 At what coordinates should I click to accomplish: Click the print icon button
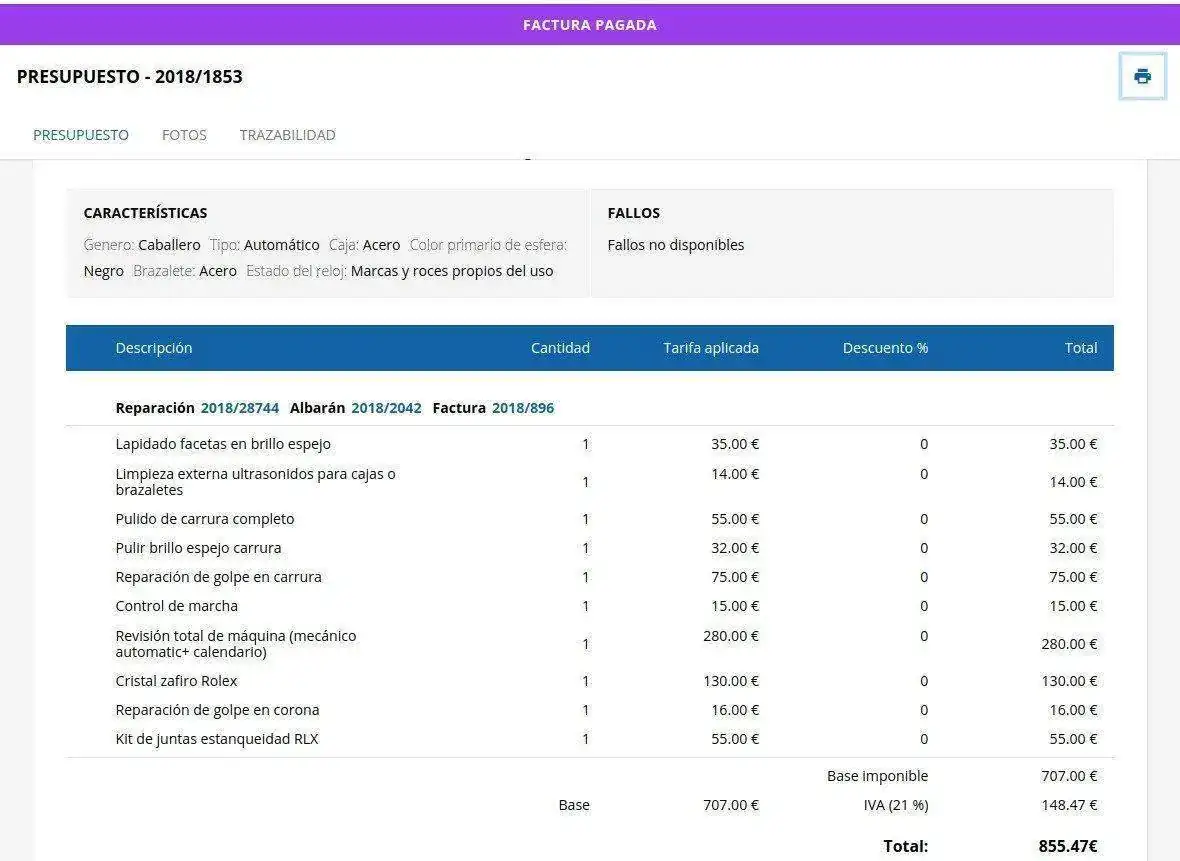coord(1142,77)
